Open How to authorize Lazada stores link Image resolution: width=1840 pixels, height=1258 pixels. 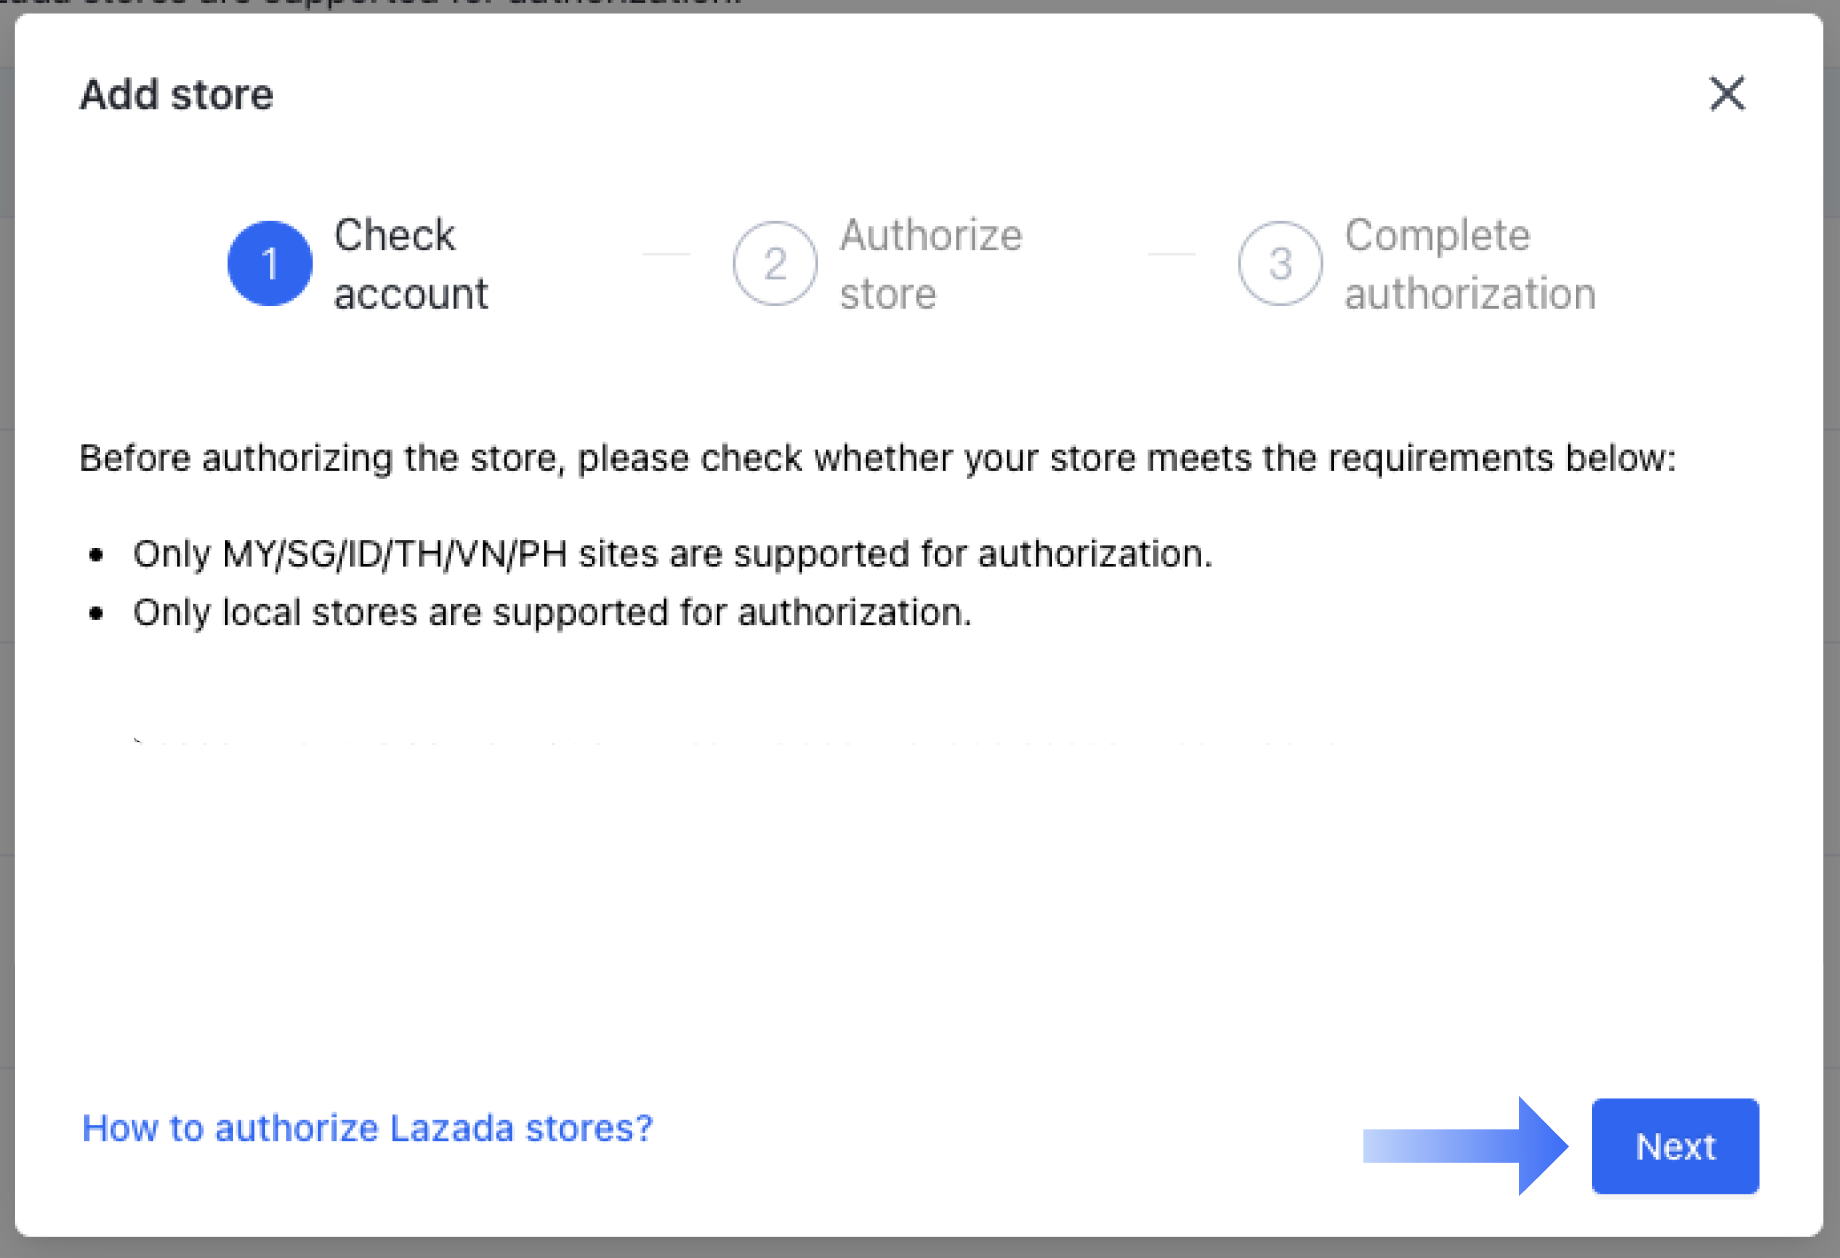tap(367, 1128)
